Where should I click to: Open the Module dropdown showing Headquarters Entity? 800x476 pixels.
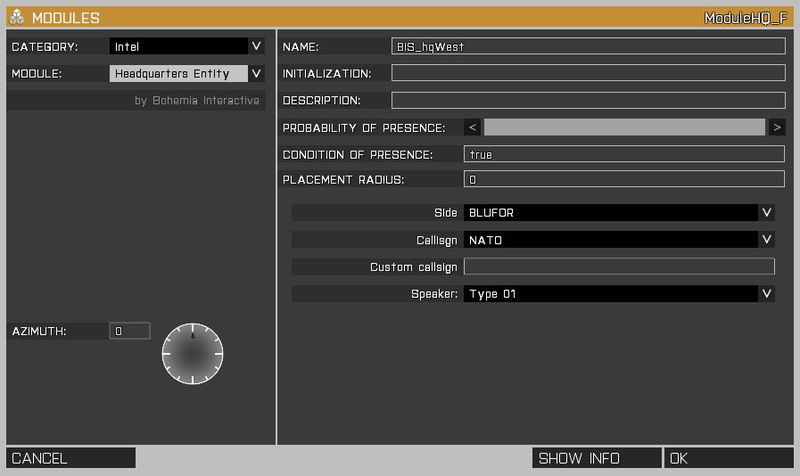[186, 73]
